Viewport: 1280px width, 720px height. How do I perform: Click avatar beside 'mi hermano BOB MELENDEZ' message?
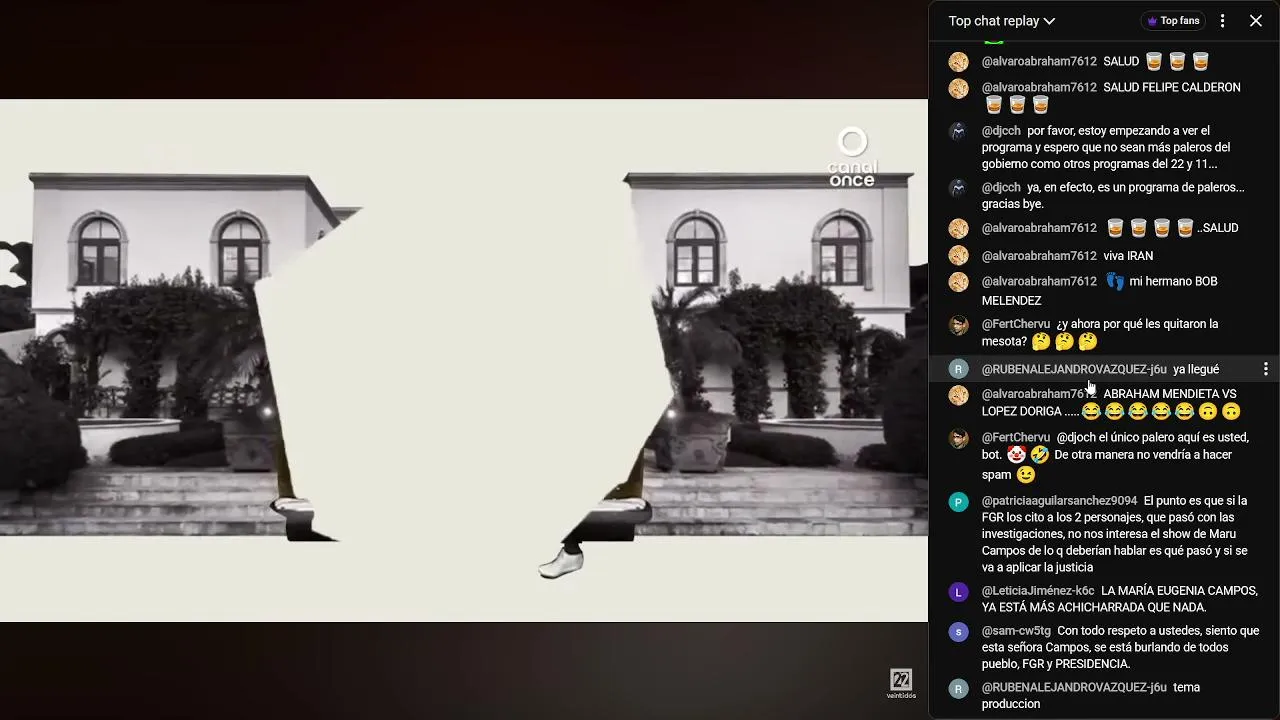pyautogui.click(x=958, y=282)
